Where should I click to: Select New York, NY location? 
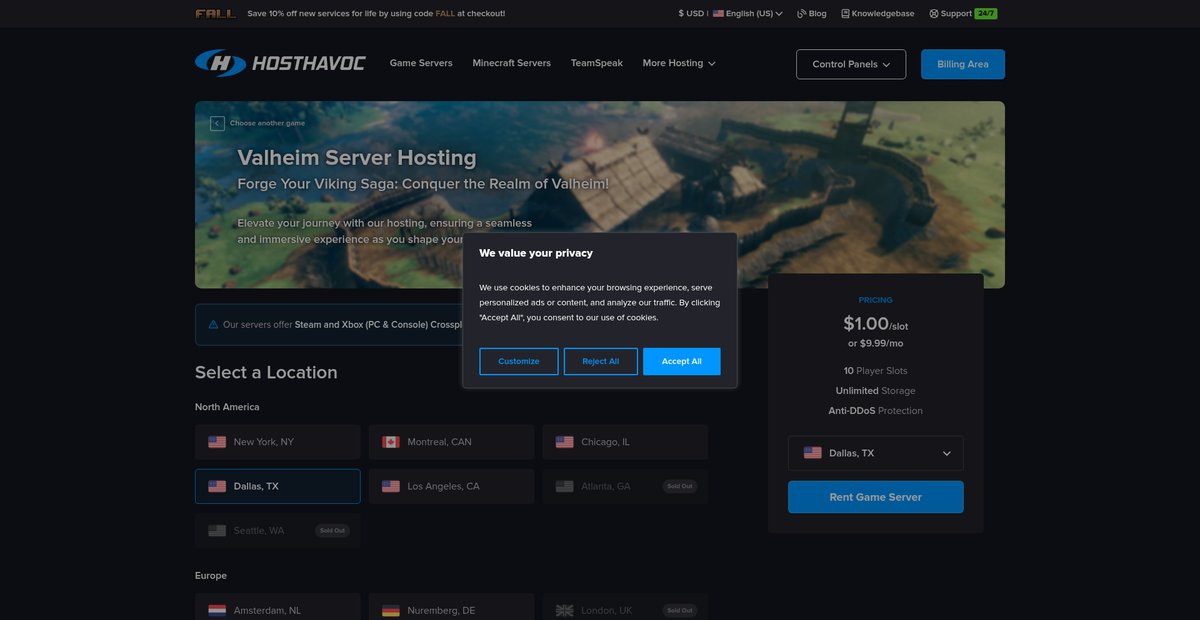(x=278, y=442)
